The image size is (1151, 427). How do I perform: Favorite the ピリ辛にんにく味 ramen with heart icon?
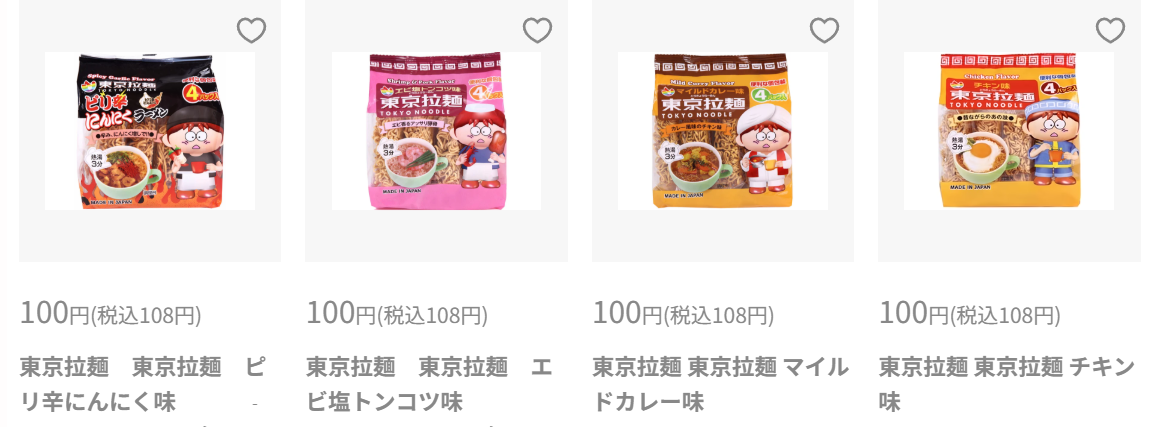(x=251, y=31)
